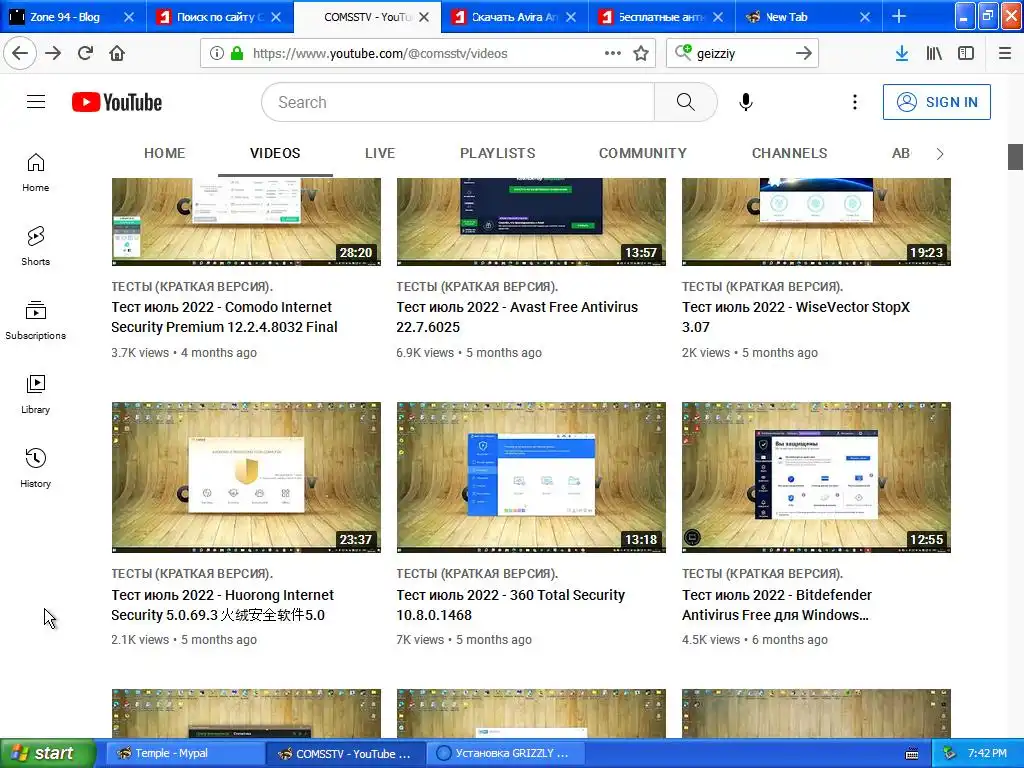The image size is (1024, 768).
Task: Bookmark this page with the star icon
Action: click(641, 54)
